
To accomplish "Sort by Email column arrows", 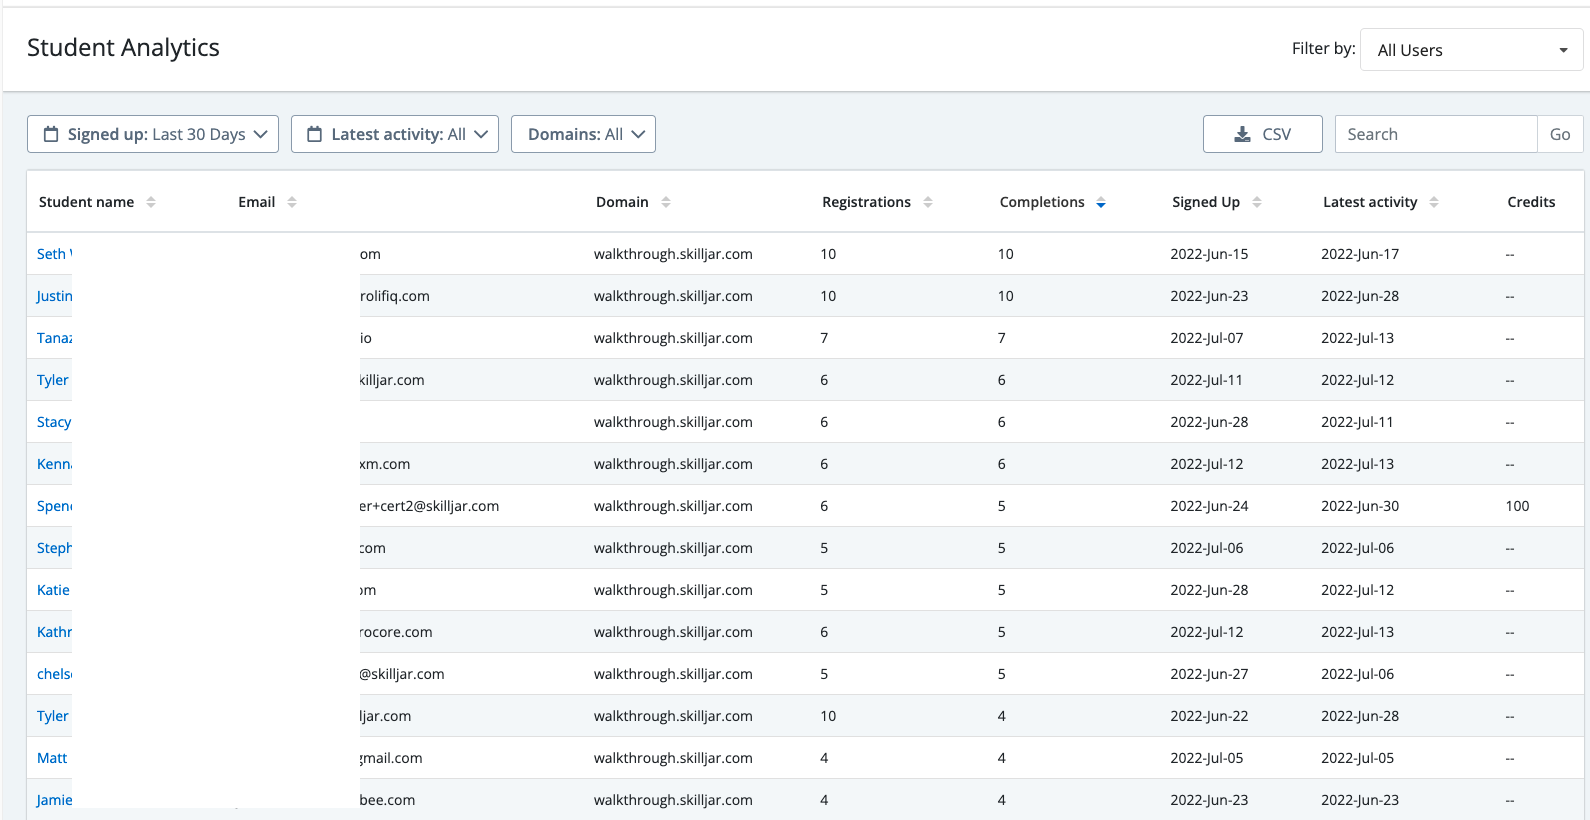I will coord(292,202).
